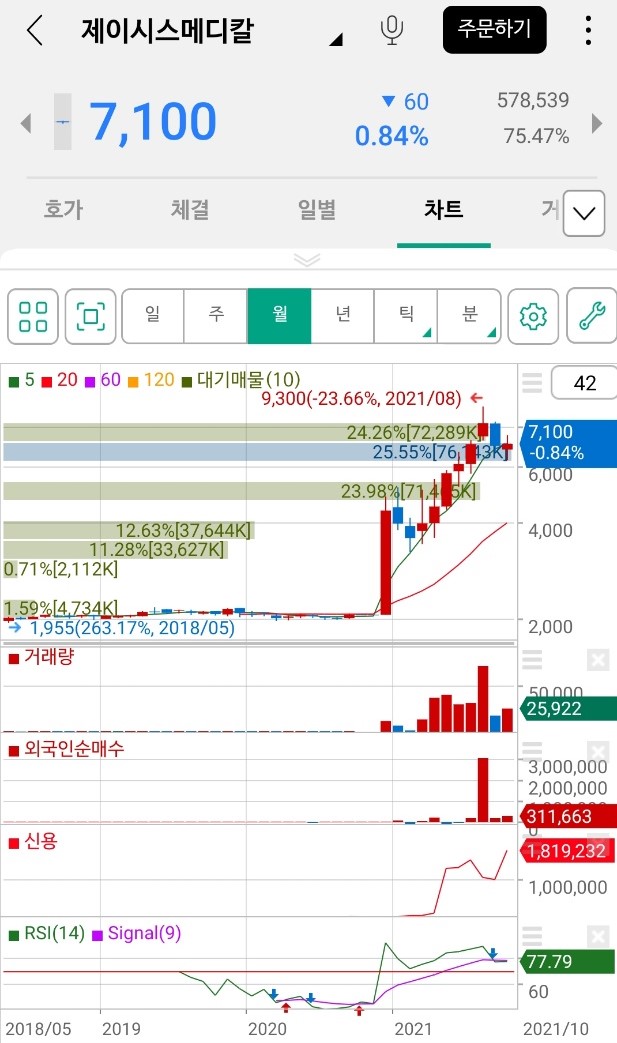Tap the 거래량 indicator label
617x1043 pixels.
click(x=41, y=657)
